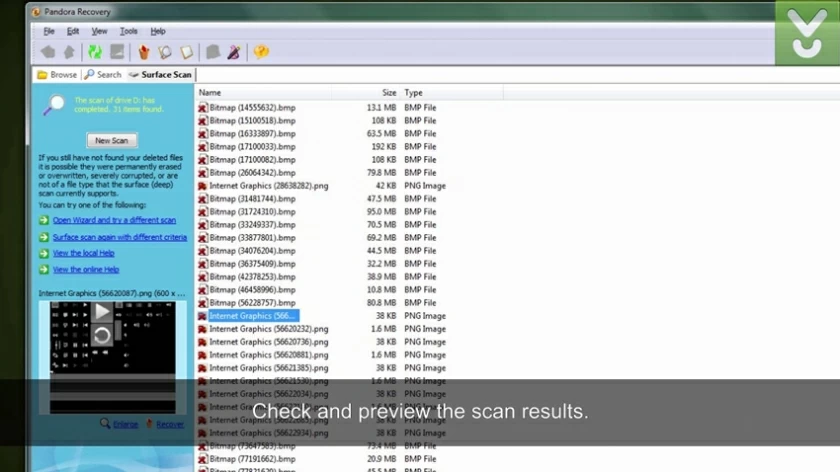Click the orange Recover bucket toolbar icon
Image resolution: width=840 pixels, height=472 pixels.
pyautogui.click(x=144, y=52)
